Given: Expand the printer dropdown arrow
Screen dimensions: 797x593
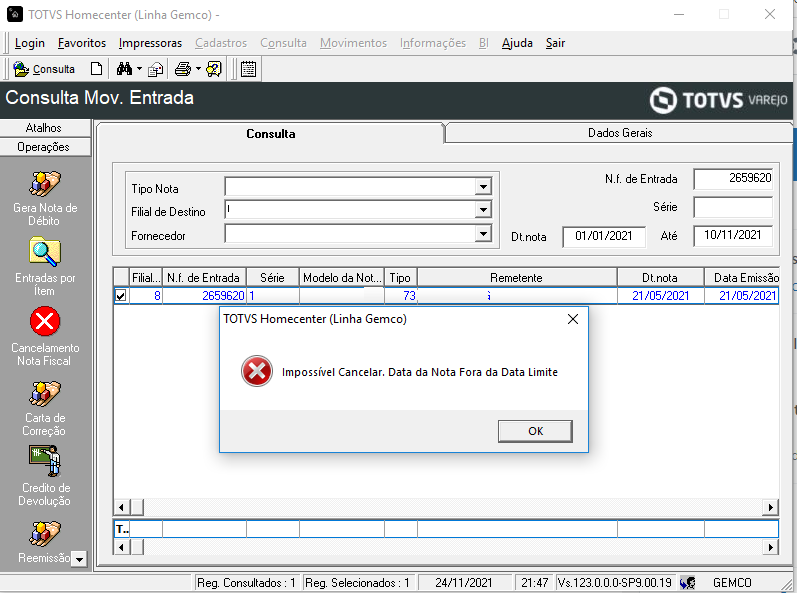Looking at the screenshot, I should pyautogui.click(x=198, y=69).
